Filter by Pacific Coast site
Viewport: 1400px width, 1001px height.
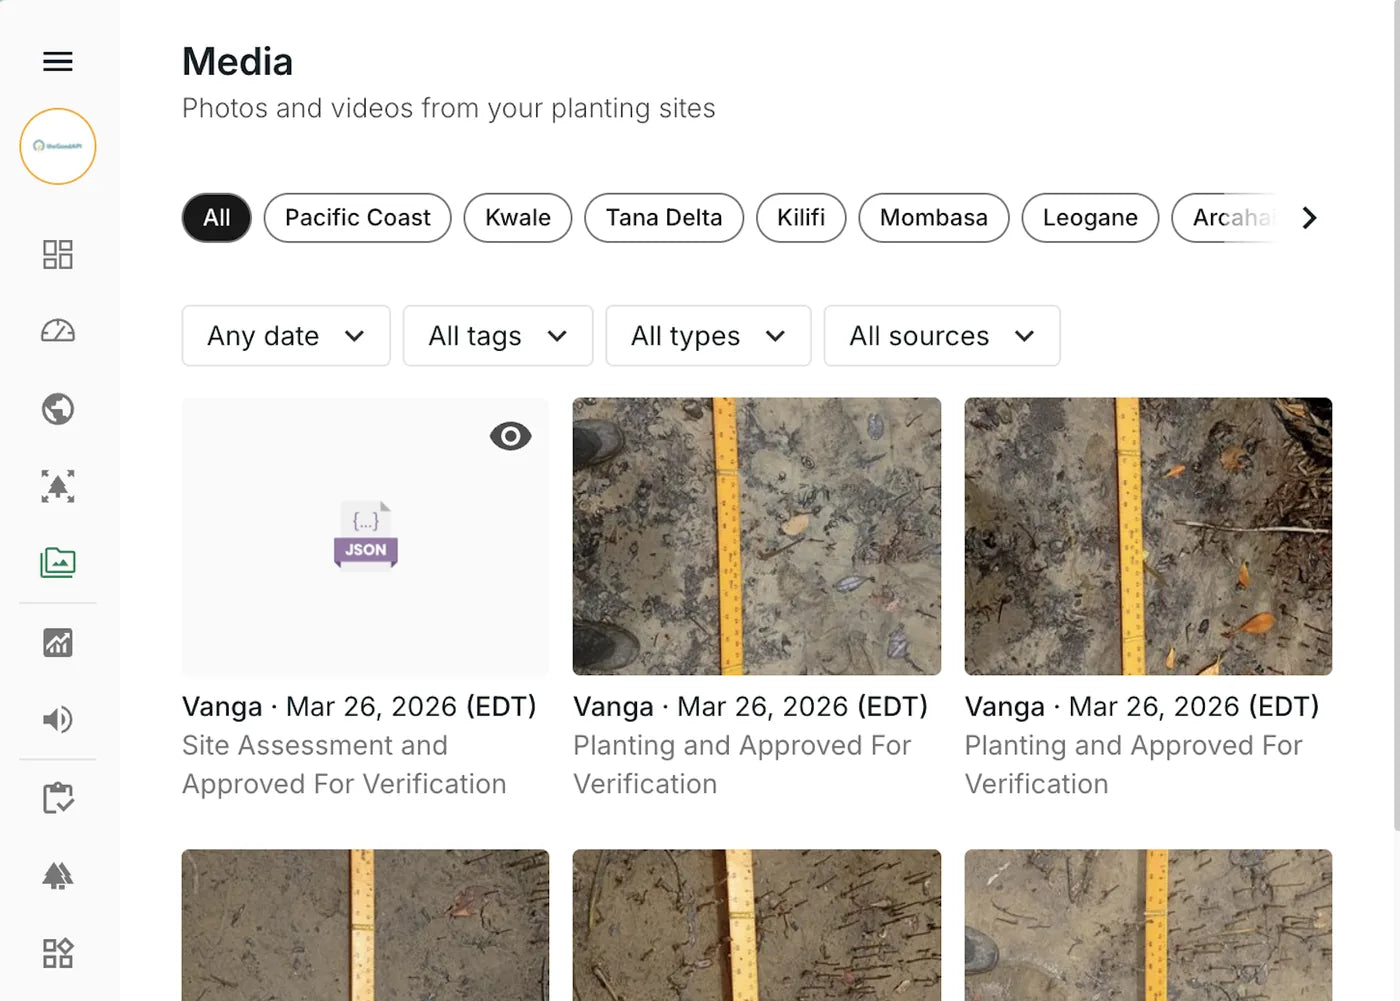(x=358, y=218)
